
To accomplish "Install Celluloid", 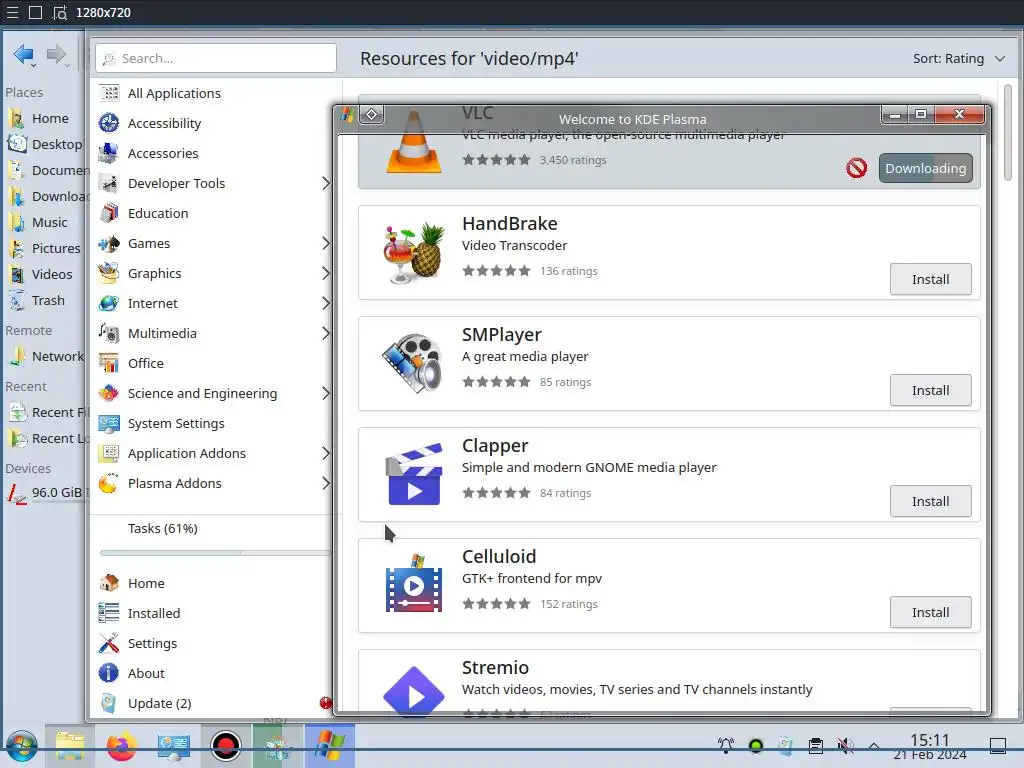I will [x=930, y=612].
